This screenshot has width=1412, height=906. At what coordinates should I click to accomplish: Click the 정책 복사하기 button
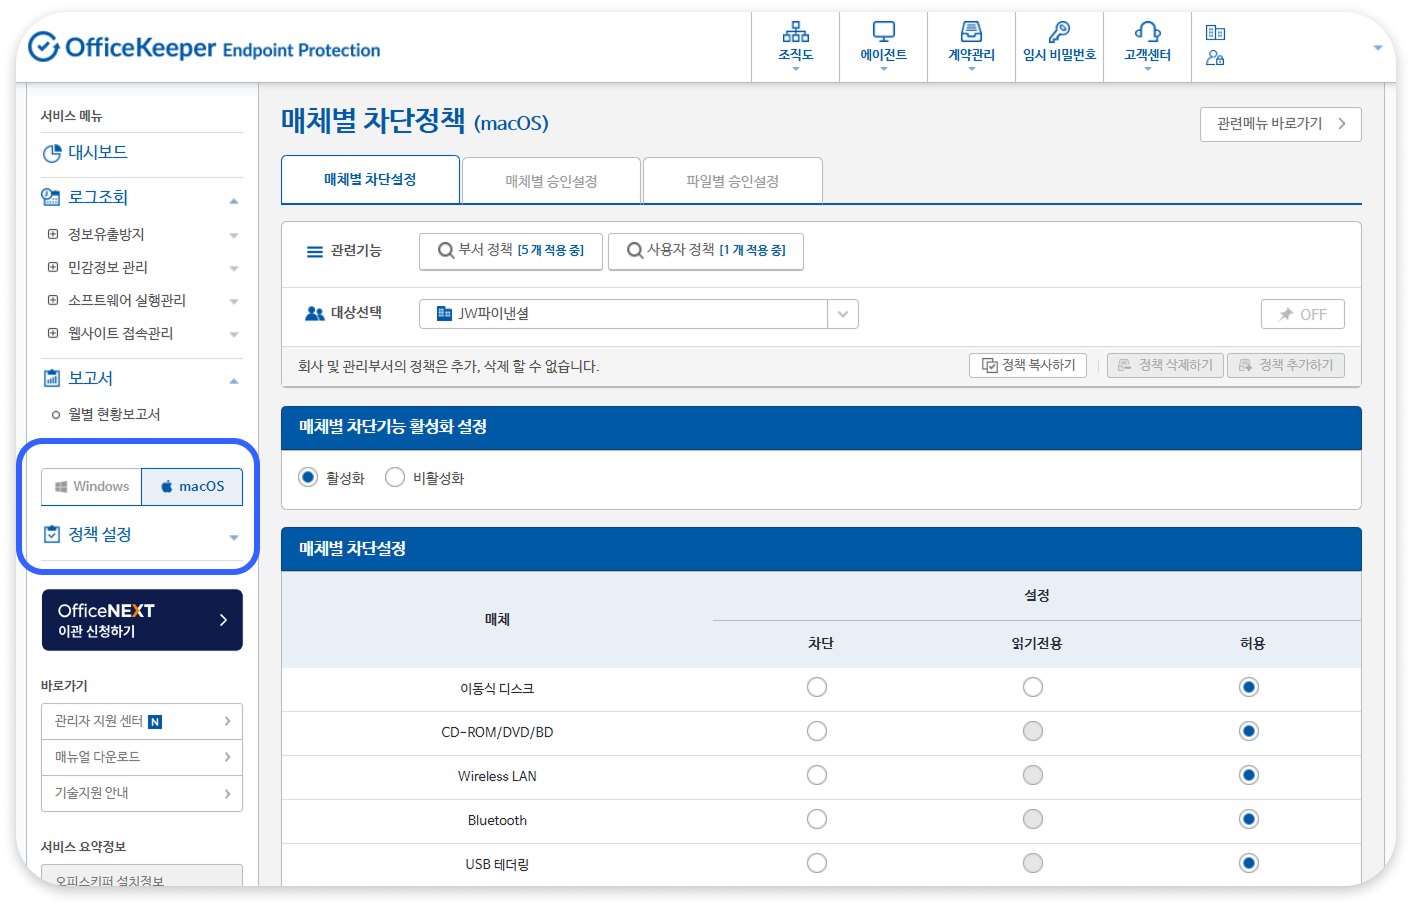(x=1028, y=364)
